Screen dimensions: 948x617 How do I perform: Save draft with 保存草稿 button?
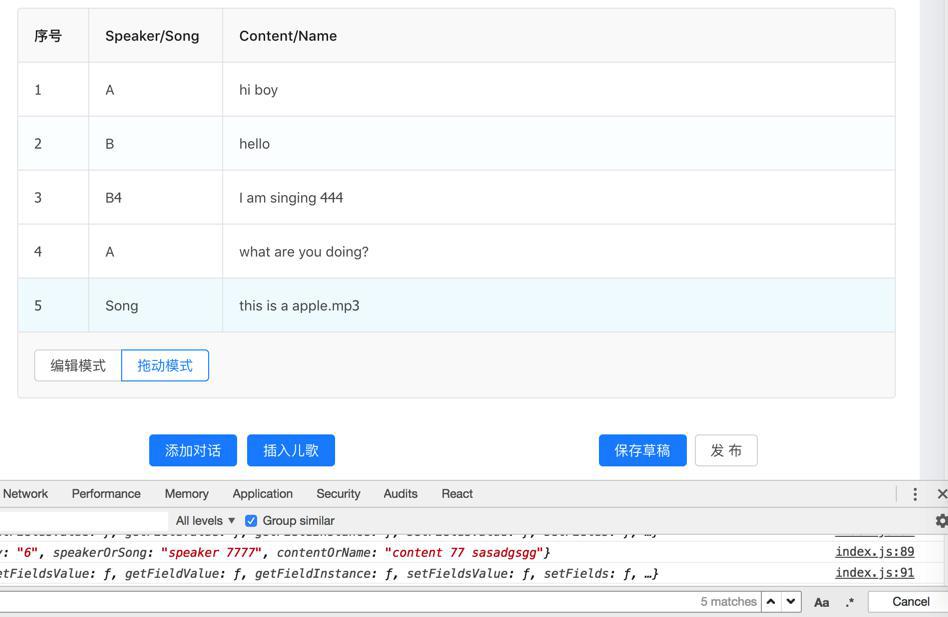[642, 451]
